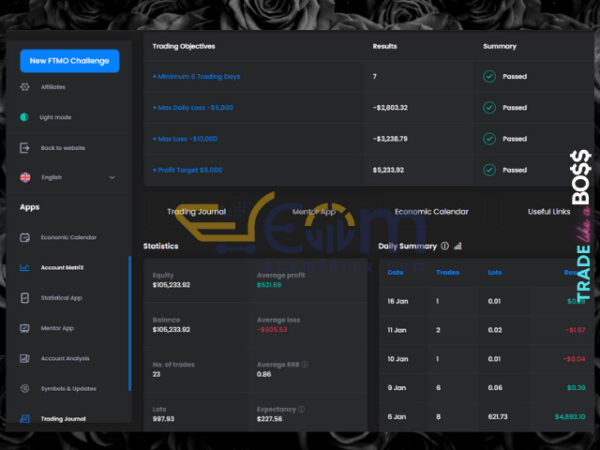
Task: Click the New FTMO Challenge button
Action: [x=69, y=61]
